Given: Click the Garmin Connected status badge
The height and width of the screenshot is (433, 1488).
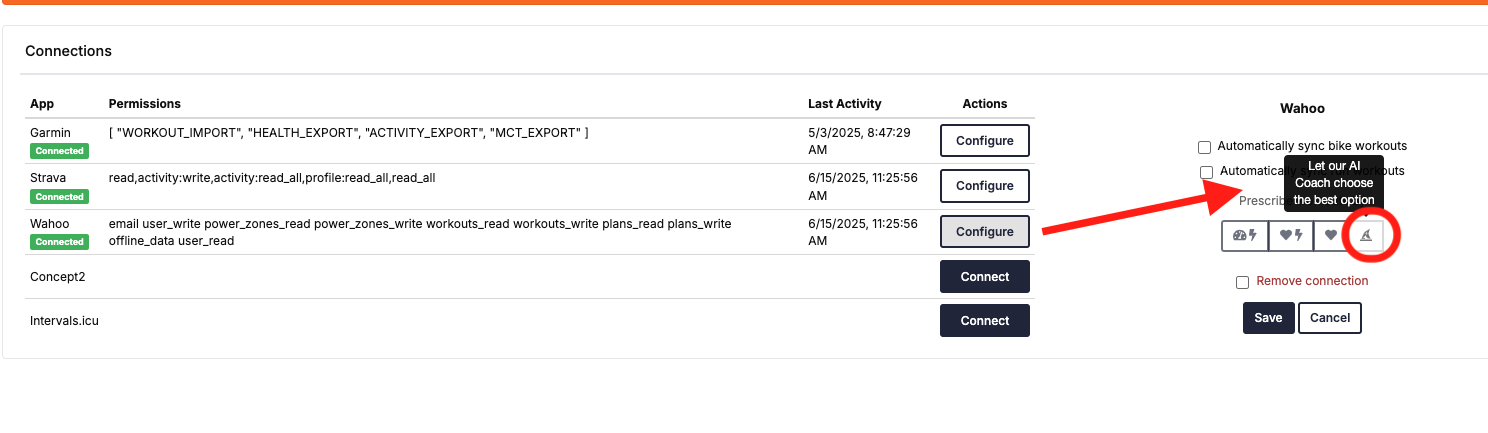Looking at the screenshot, I should (x=60, y=151).
